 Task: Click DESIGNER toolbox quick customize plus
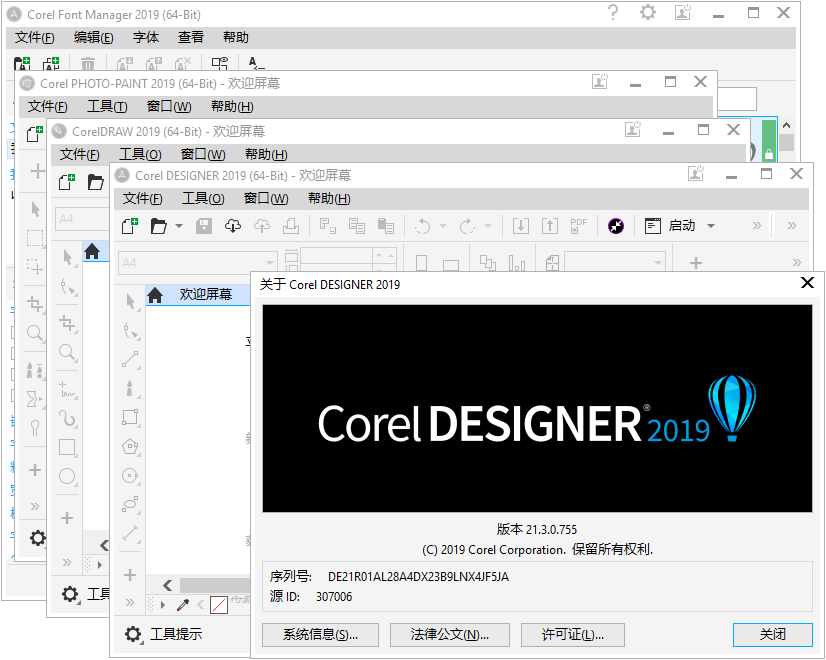(130, 575)
